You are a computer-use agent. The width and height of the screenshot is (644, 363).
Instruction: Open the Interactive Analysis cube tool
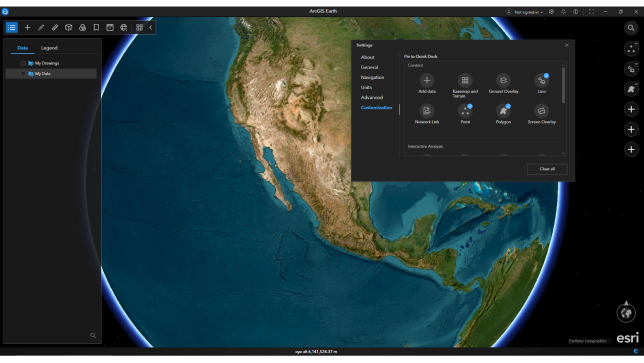click(69, 28)
